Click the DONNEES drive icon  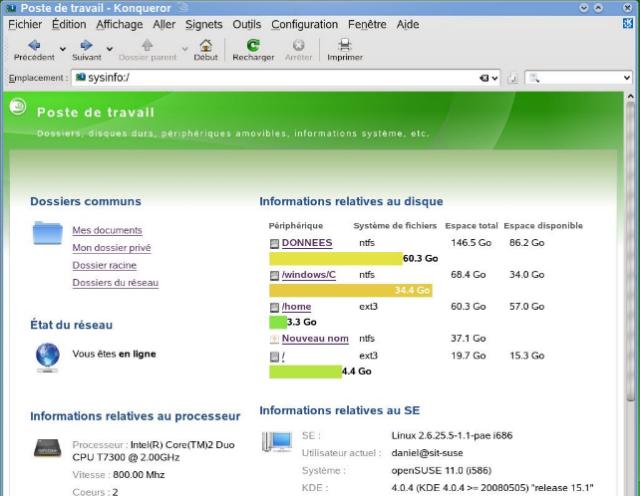(x=274, y=244)
